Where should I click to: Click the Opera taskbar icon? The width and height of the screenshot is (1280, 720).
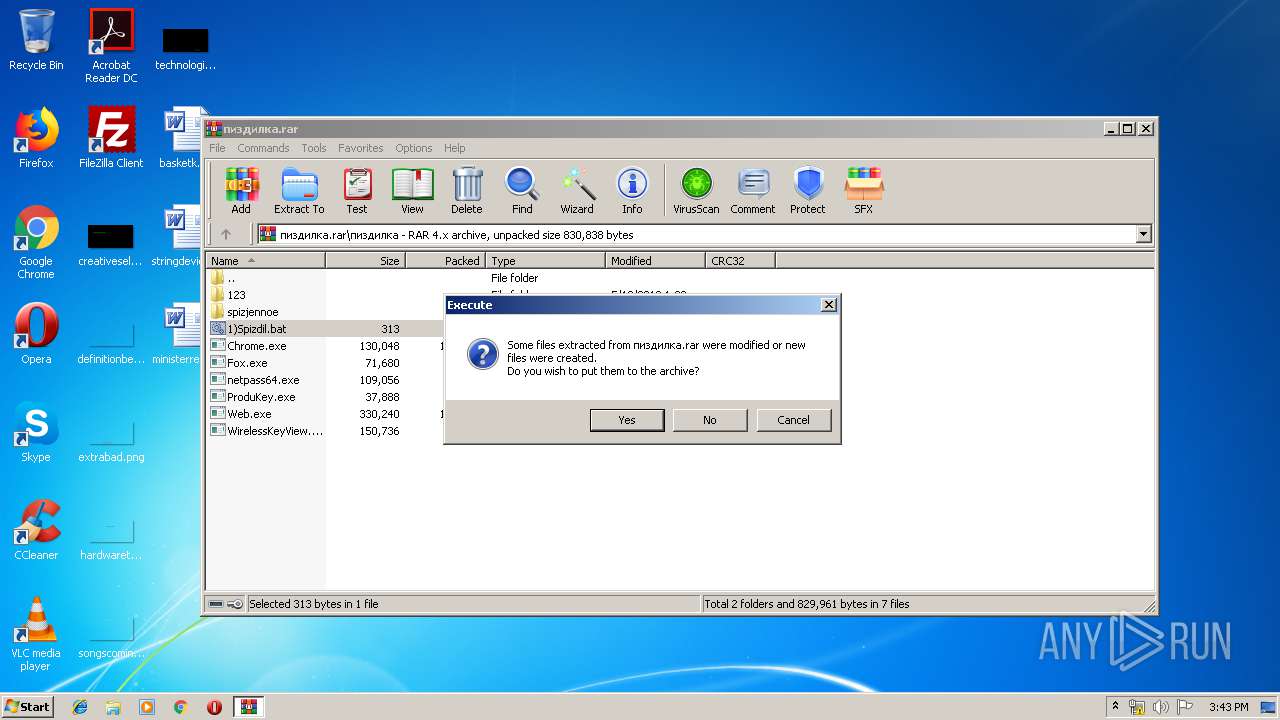(214, 707)
